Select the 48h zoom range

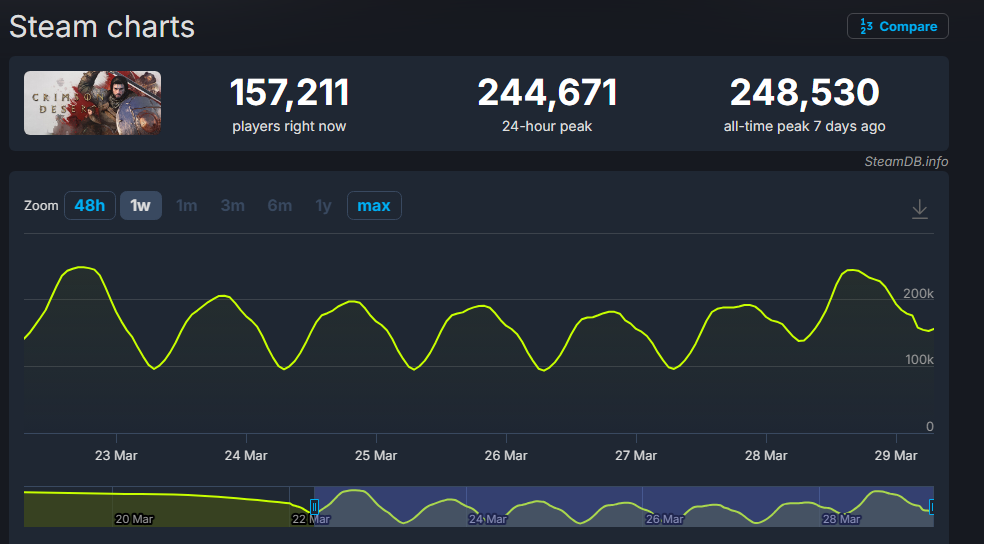90,205
